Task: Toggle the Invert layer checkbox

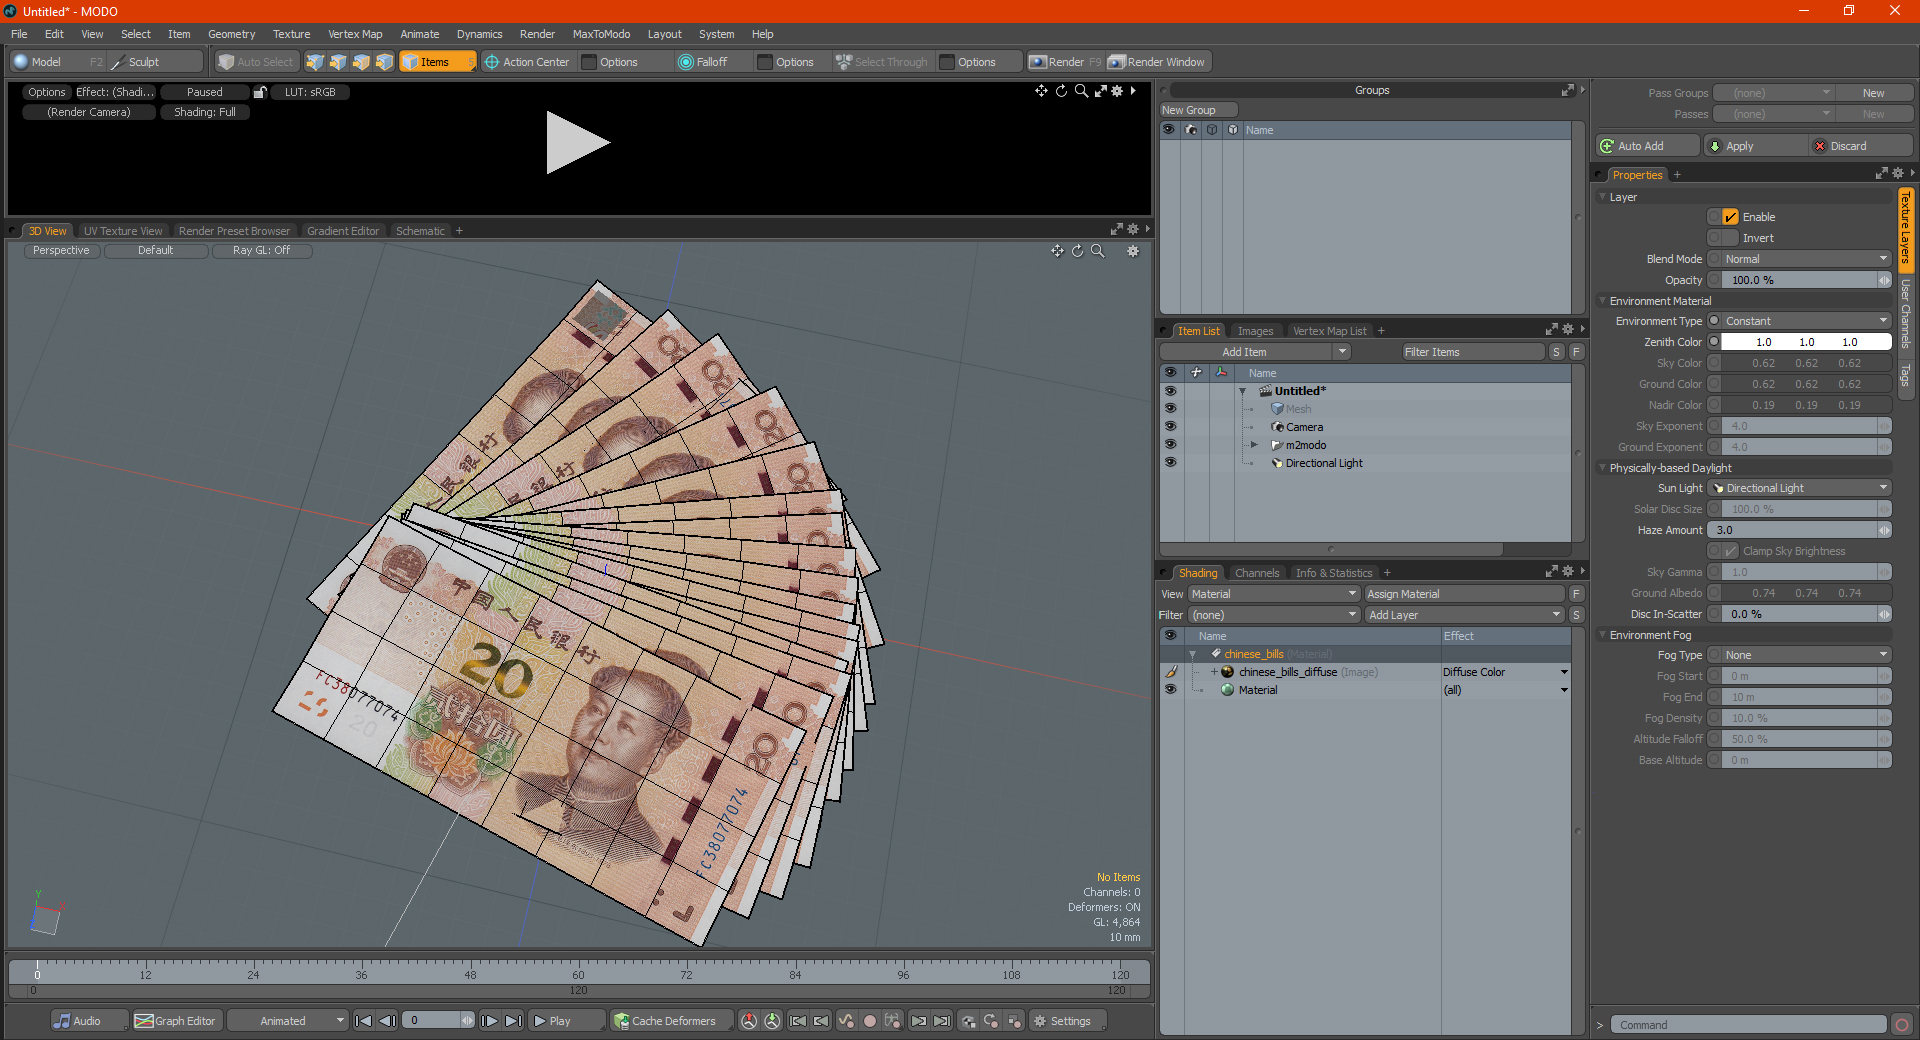Action: [x=1730, y=238]
